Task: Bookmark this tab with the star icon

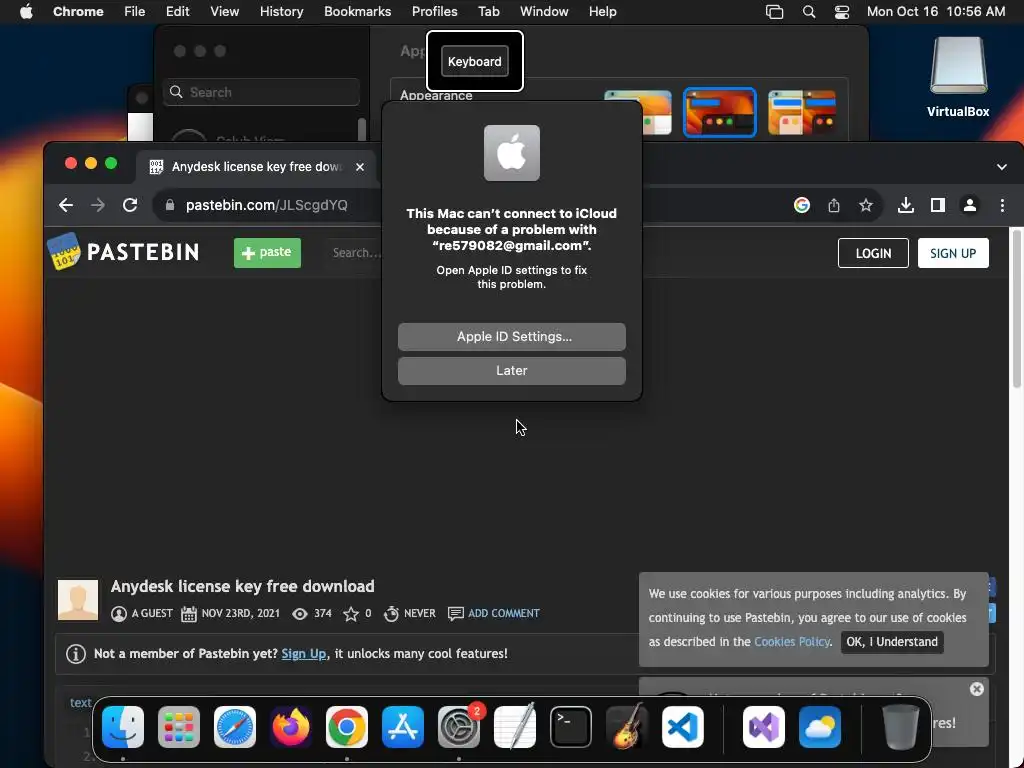Action: 866,205
